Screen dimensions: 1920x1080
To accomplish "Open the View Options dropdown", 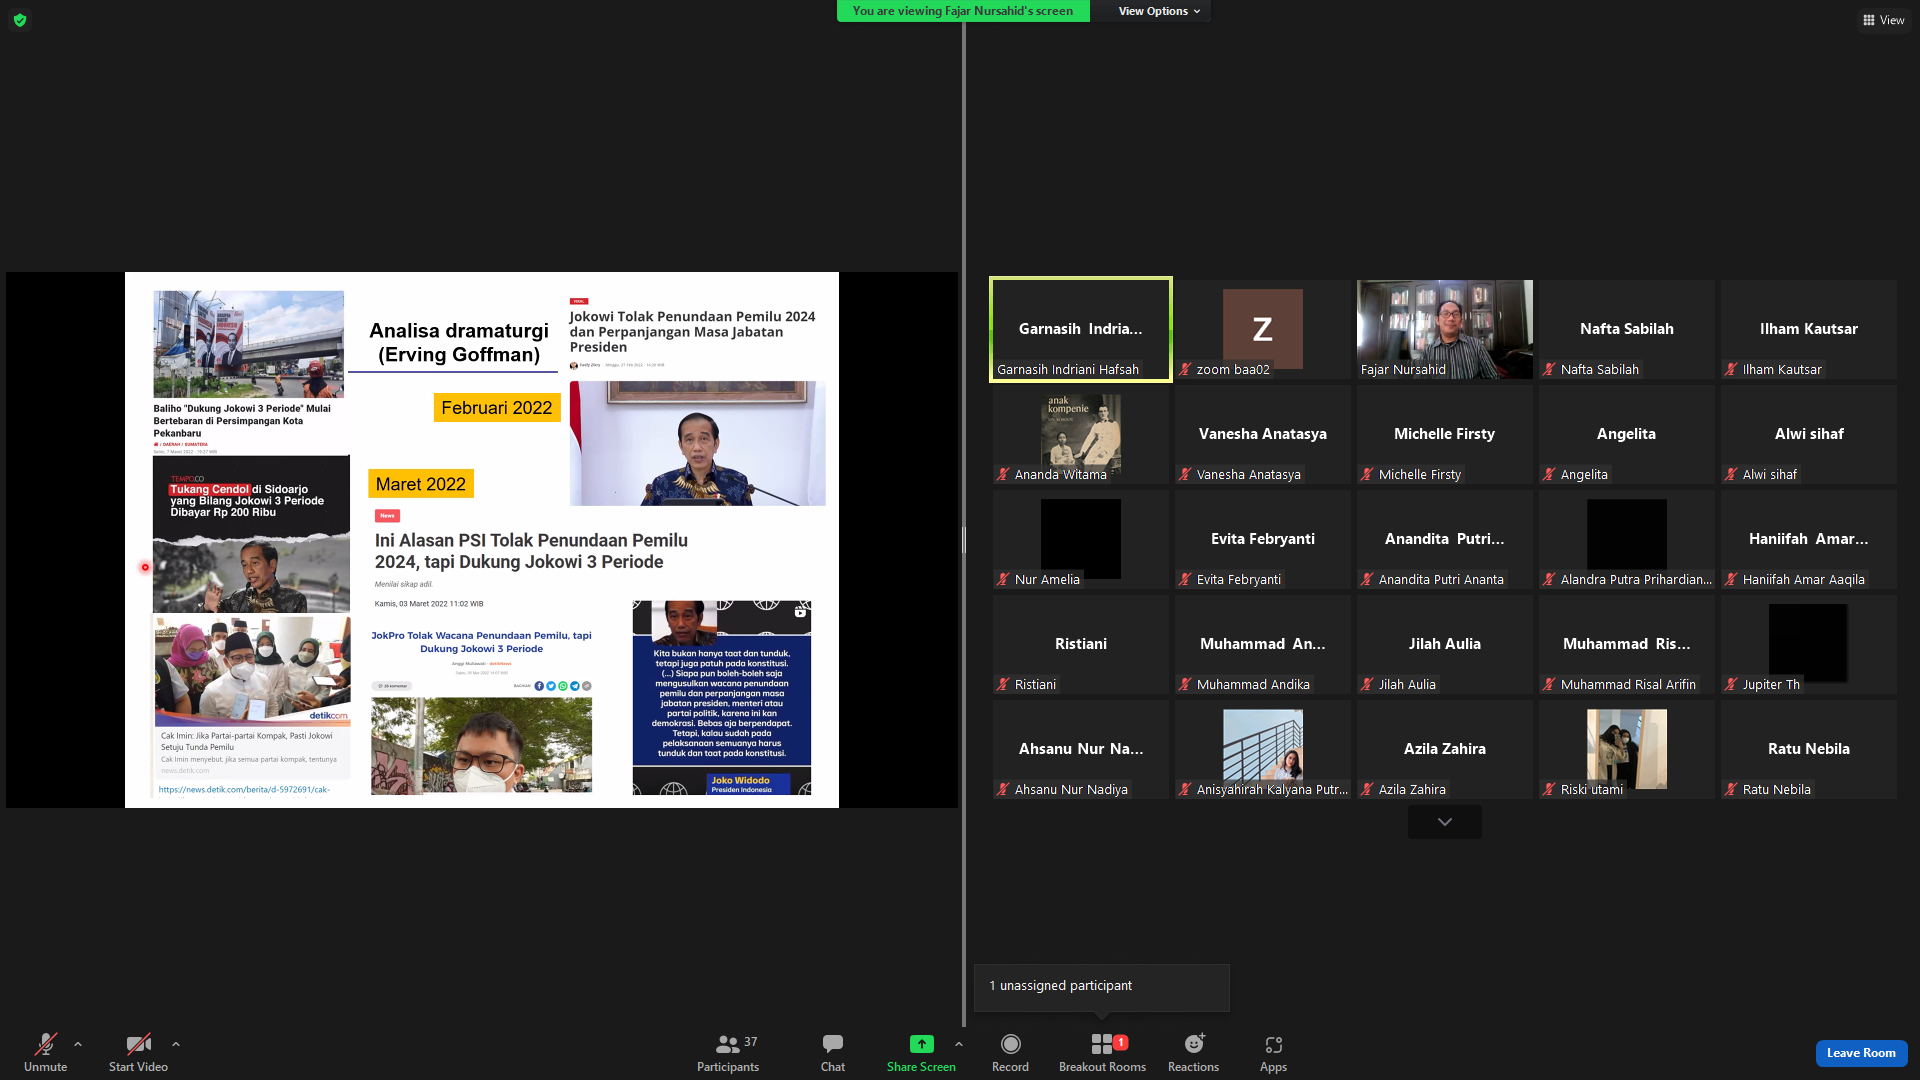I will (x=1158, y=11).
